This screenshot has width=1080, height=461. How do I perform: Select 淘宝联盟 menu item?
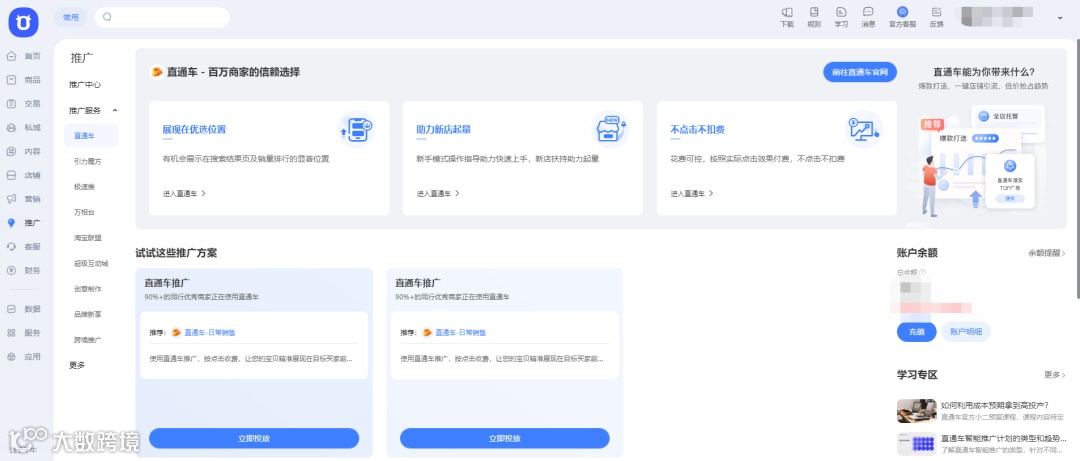(87, 238)
